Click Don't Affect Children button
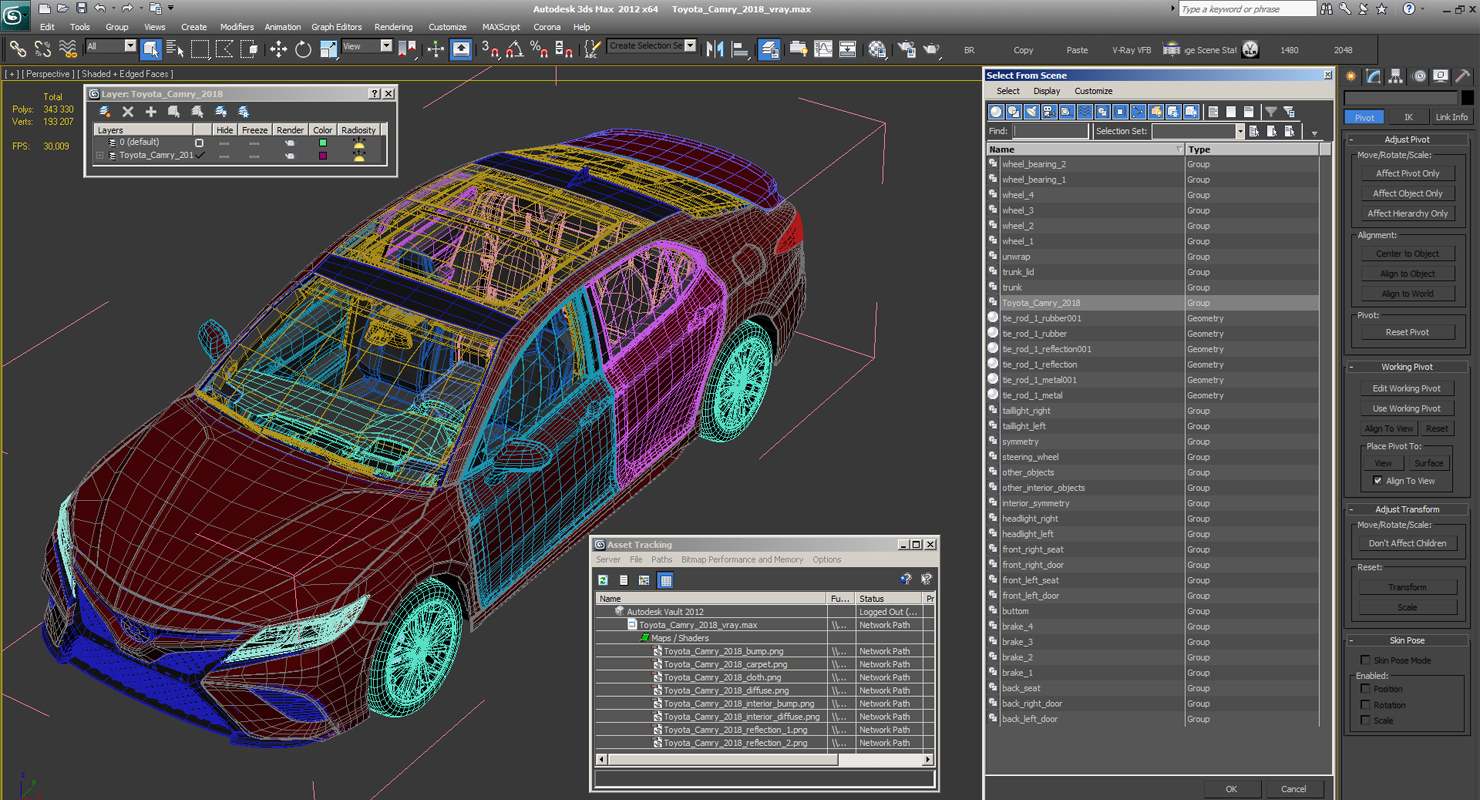1480x800 pixels. coord(1407,543)
